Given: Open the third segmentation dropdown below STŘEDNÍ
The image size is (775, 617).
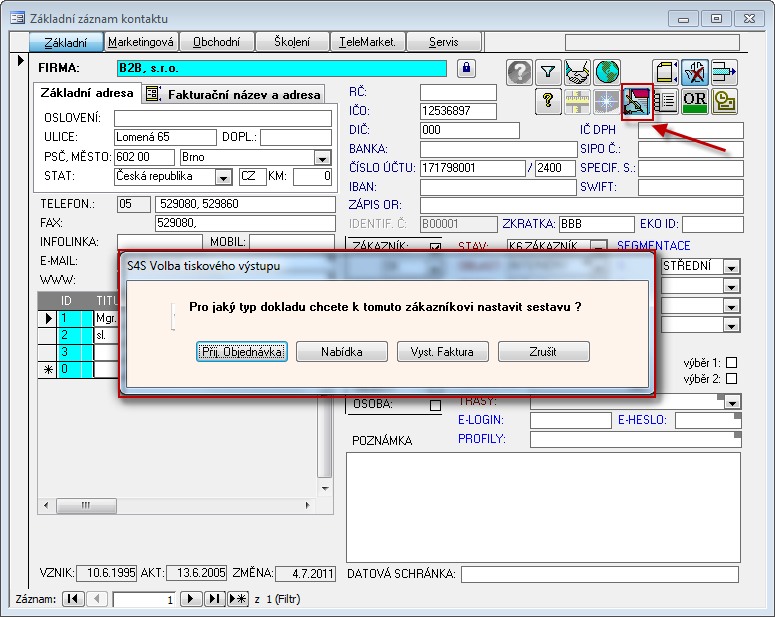Looking at the screenshot, I should click(x=731, y=306).
